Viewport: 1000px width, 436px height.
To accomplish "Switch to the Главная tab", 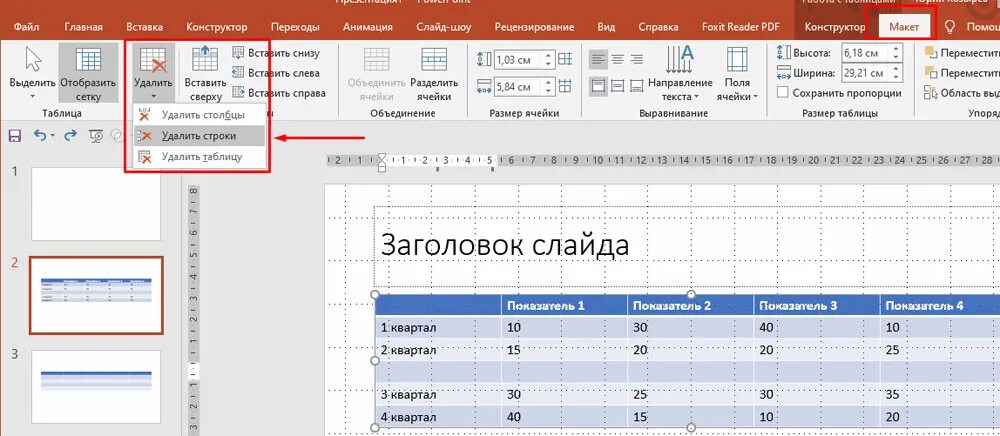I will pyautogui.click(x=84, y=27).
